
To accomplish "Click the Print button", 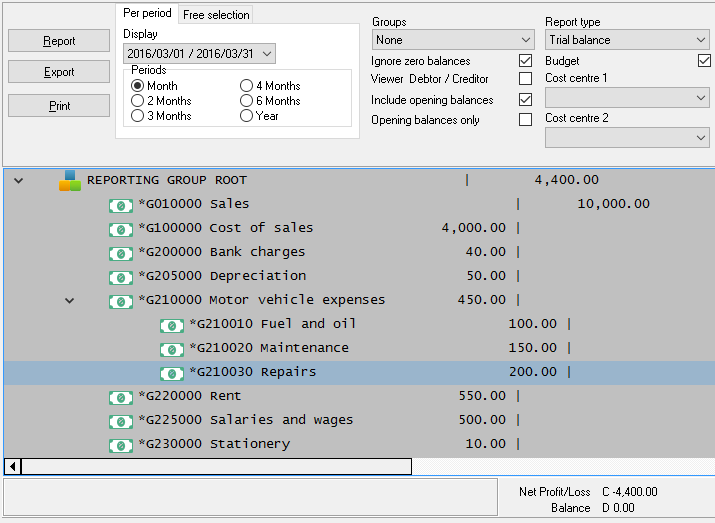I will [59, 106].
